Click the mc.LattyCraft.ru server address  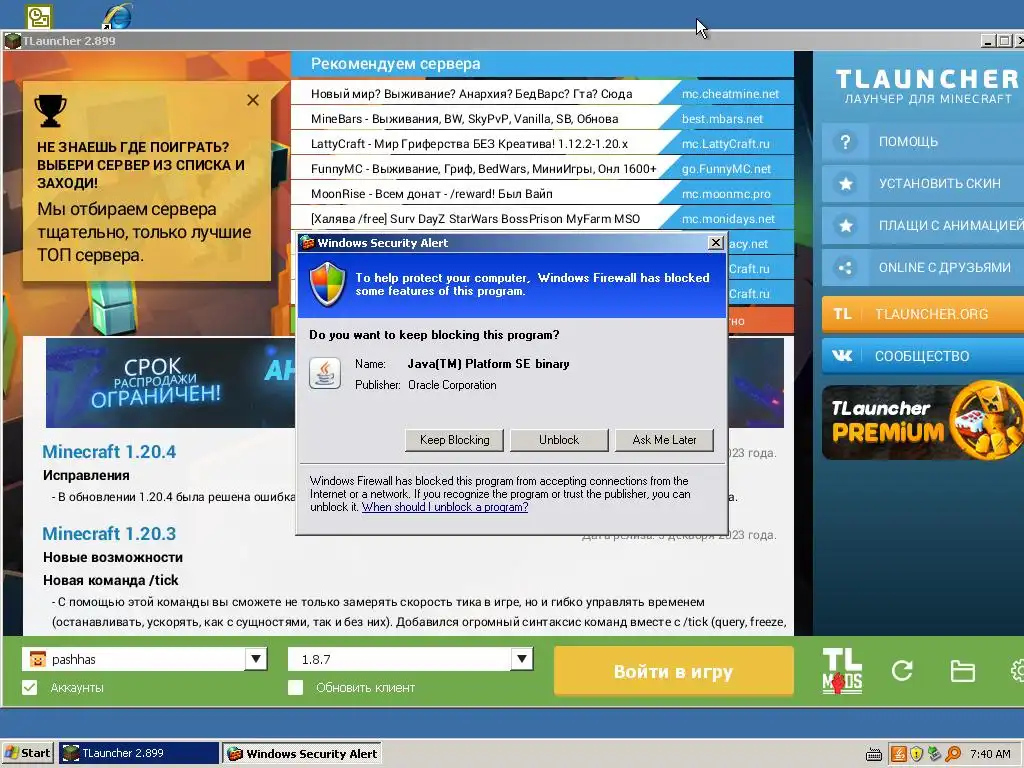point(726,144)
